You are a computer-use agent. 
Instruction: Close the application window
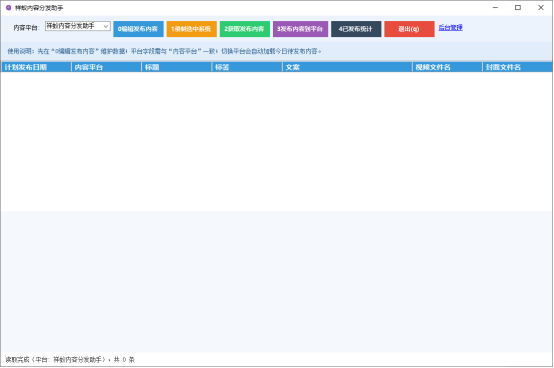(541, 7)
